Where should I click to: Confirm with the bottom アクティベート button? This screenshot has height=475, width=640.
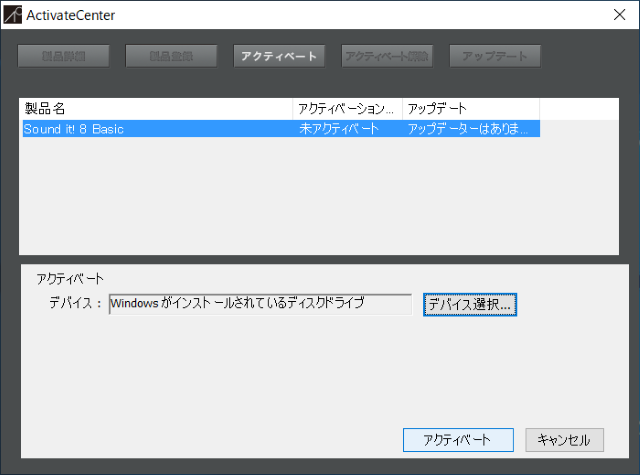[458, 440]
